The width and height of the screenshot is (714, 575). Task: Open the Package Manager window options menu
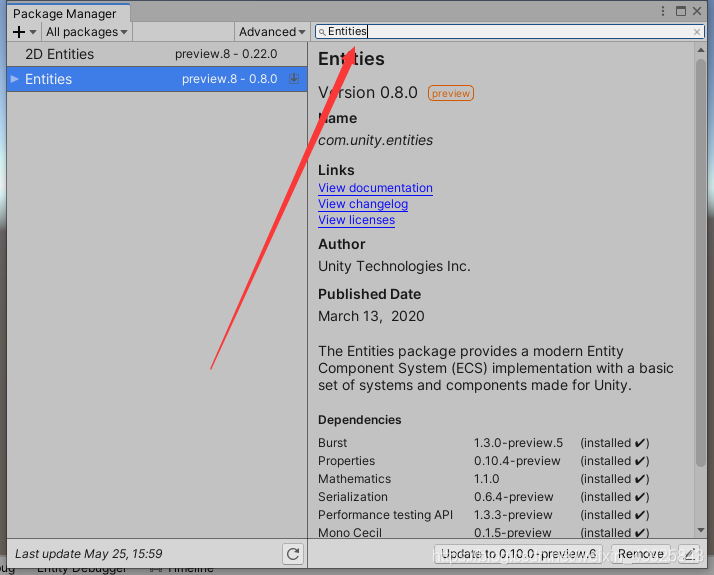pyautogui.click(x=663, y=11)
